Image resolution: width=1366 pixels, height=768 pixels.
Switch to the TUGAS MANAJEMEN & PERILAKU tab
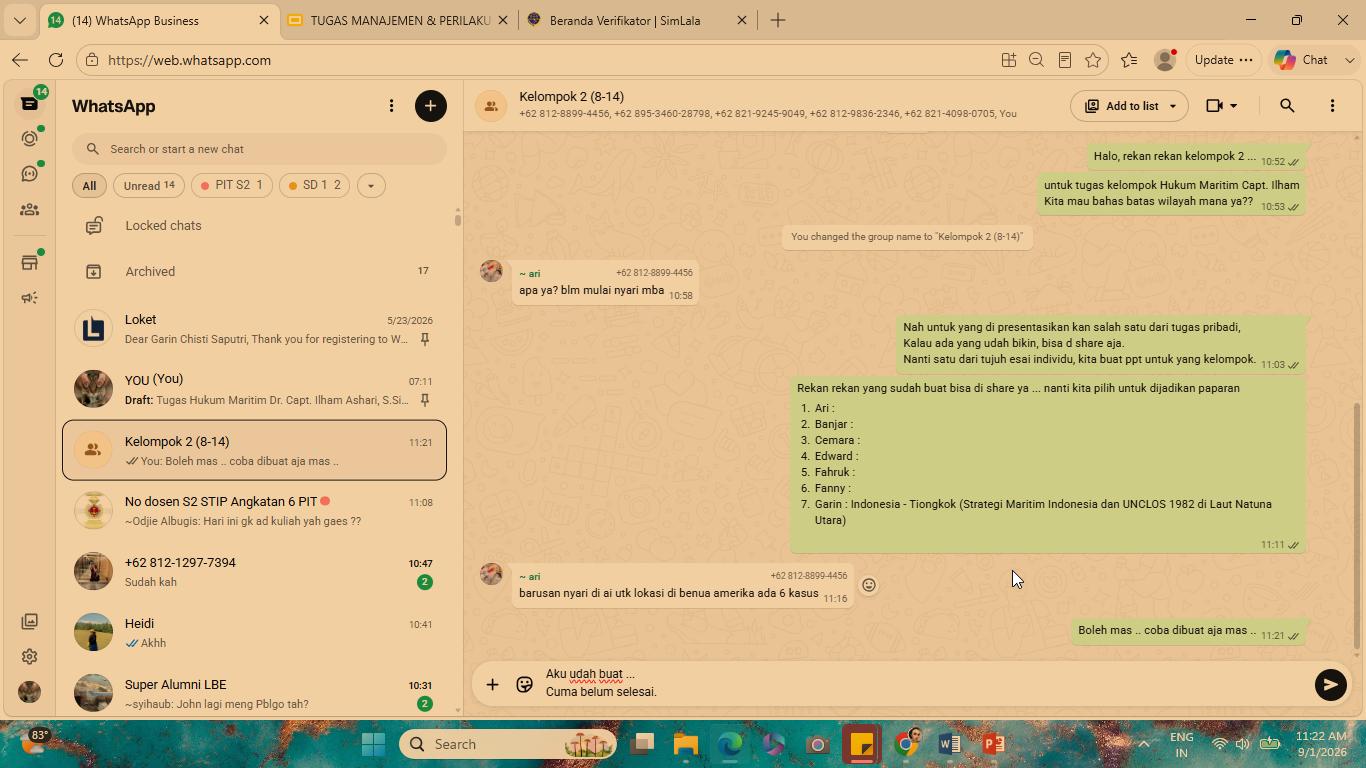pos(399,20)
